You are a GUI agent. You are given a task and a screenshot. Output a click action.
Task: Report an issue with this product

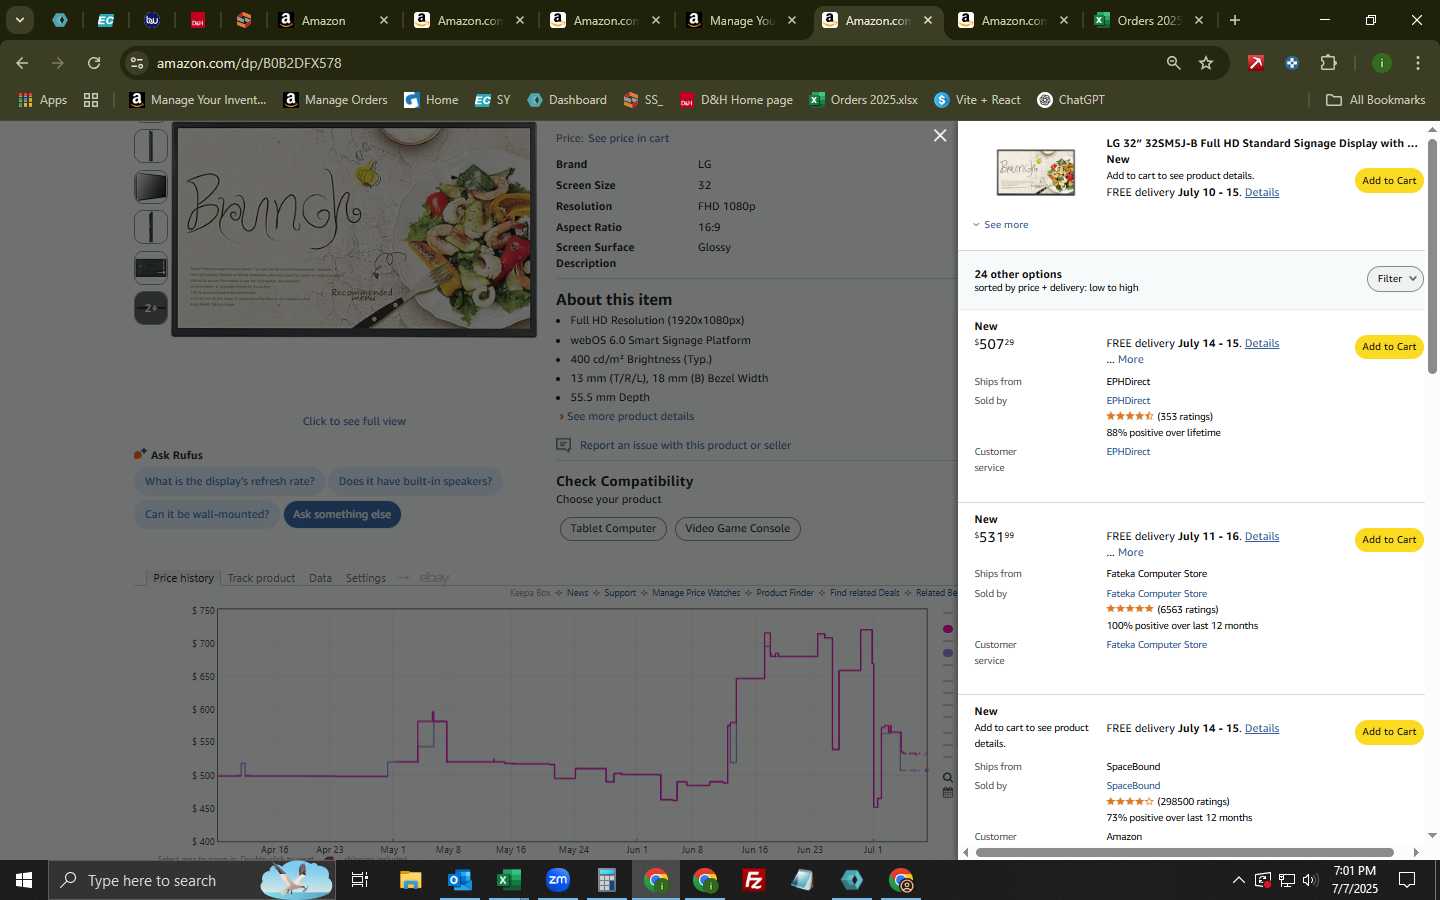click(685, 446)
